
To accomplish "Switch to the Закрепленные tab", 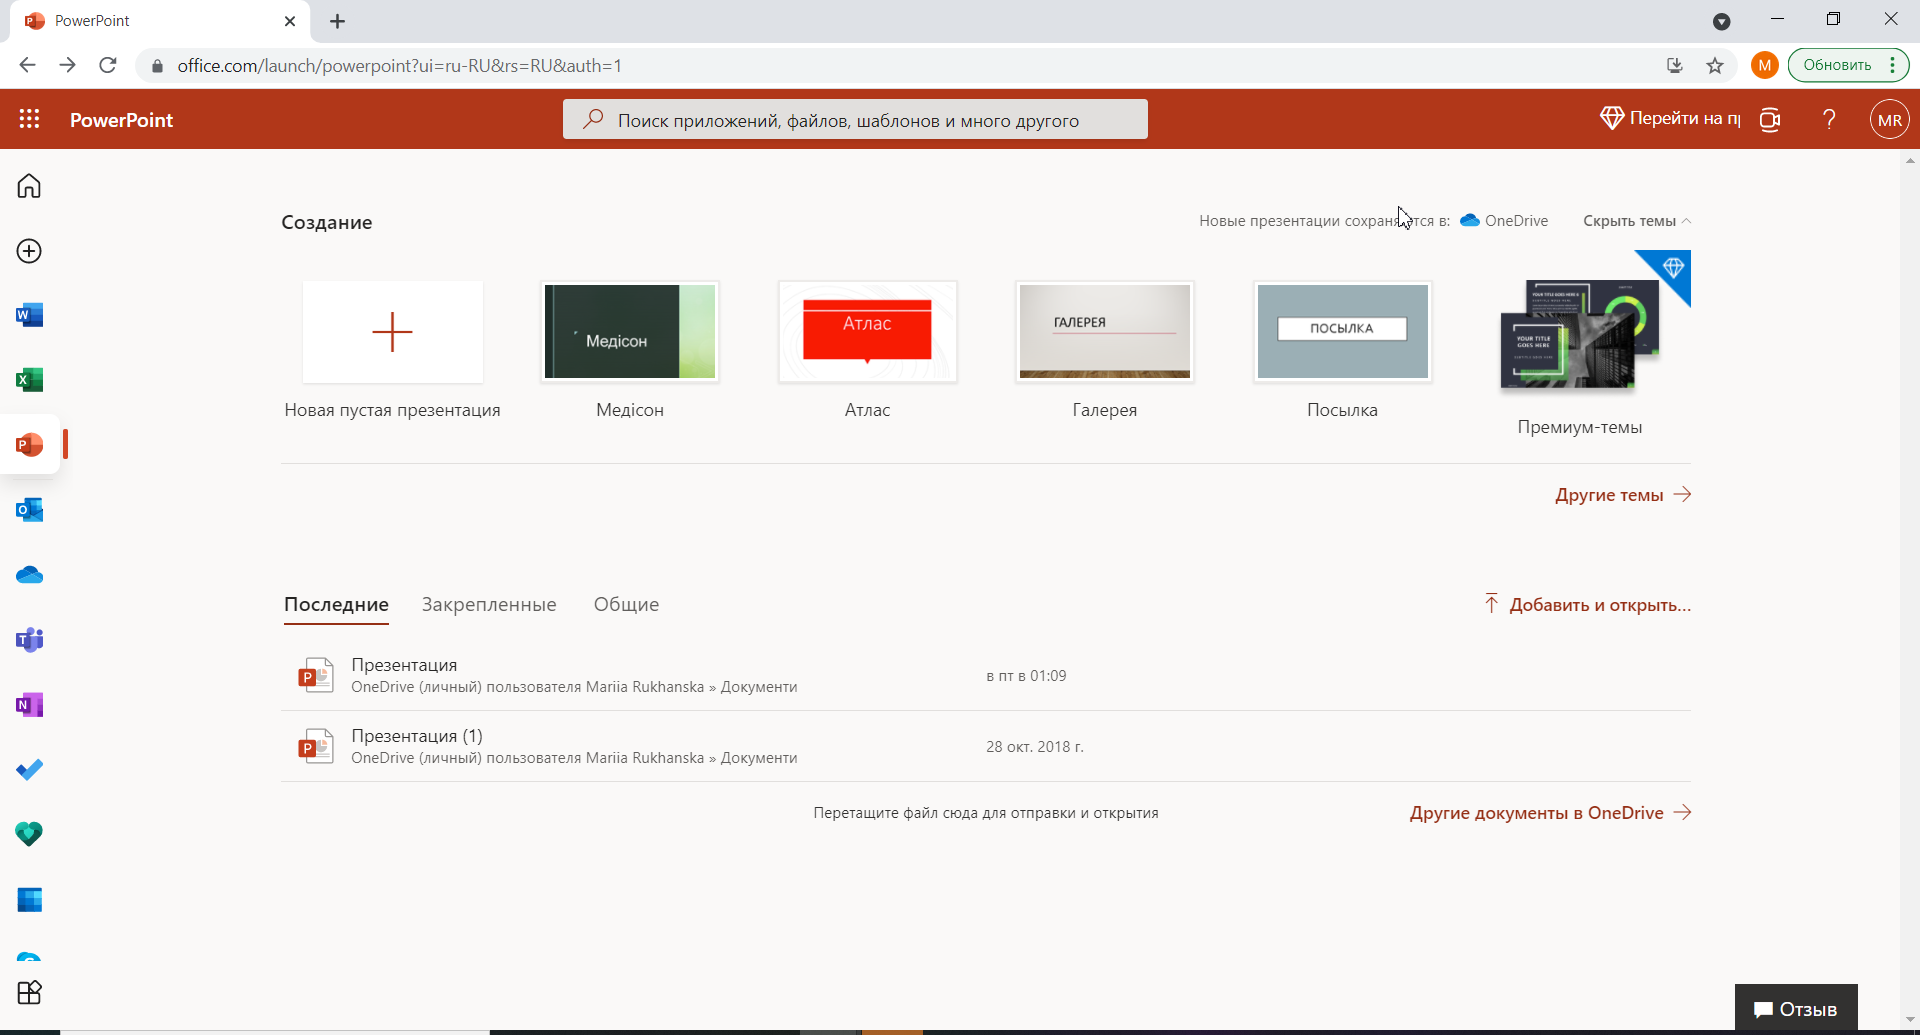I will pyautogui.click(x=489, y=604).
